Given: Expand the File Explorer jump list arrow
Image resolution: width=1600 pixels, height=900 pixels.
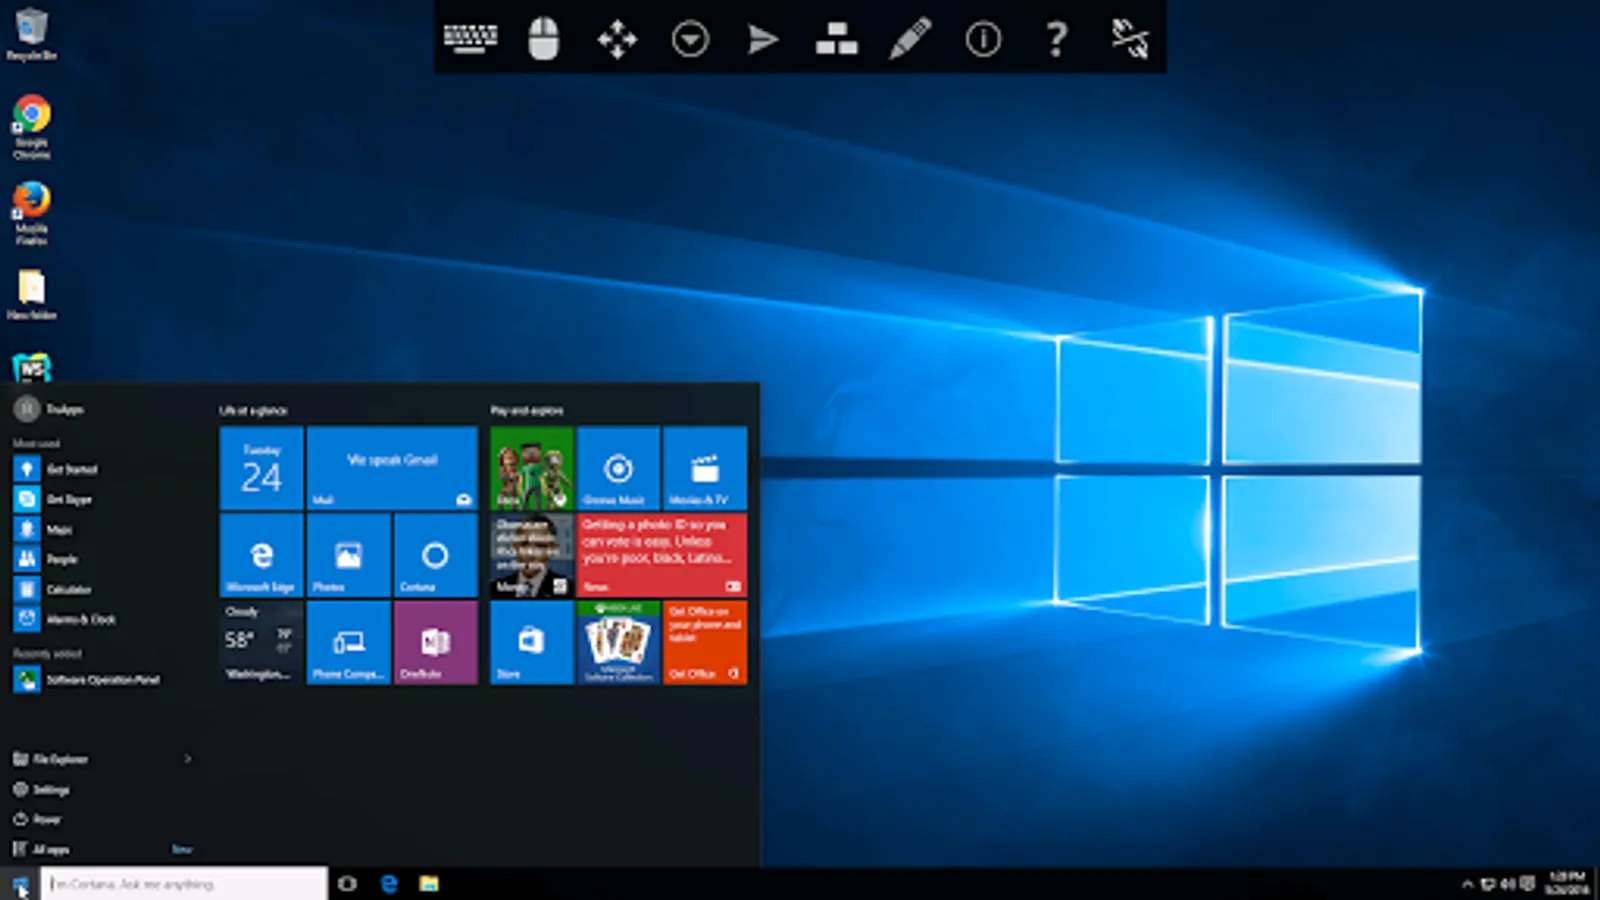Looking at the screenshot, I should [x=187, y=759].
